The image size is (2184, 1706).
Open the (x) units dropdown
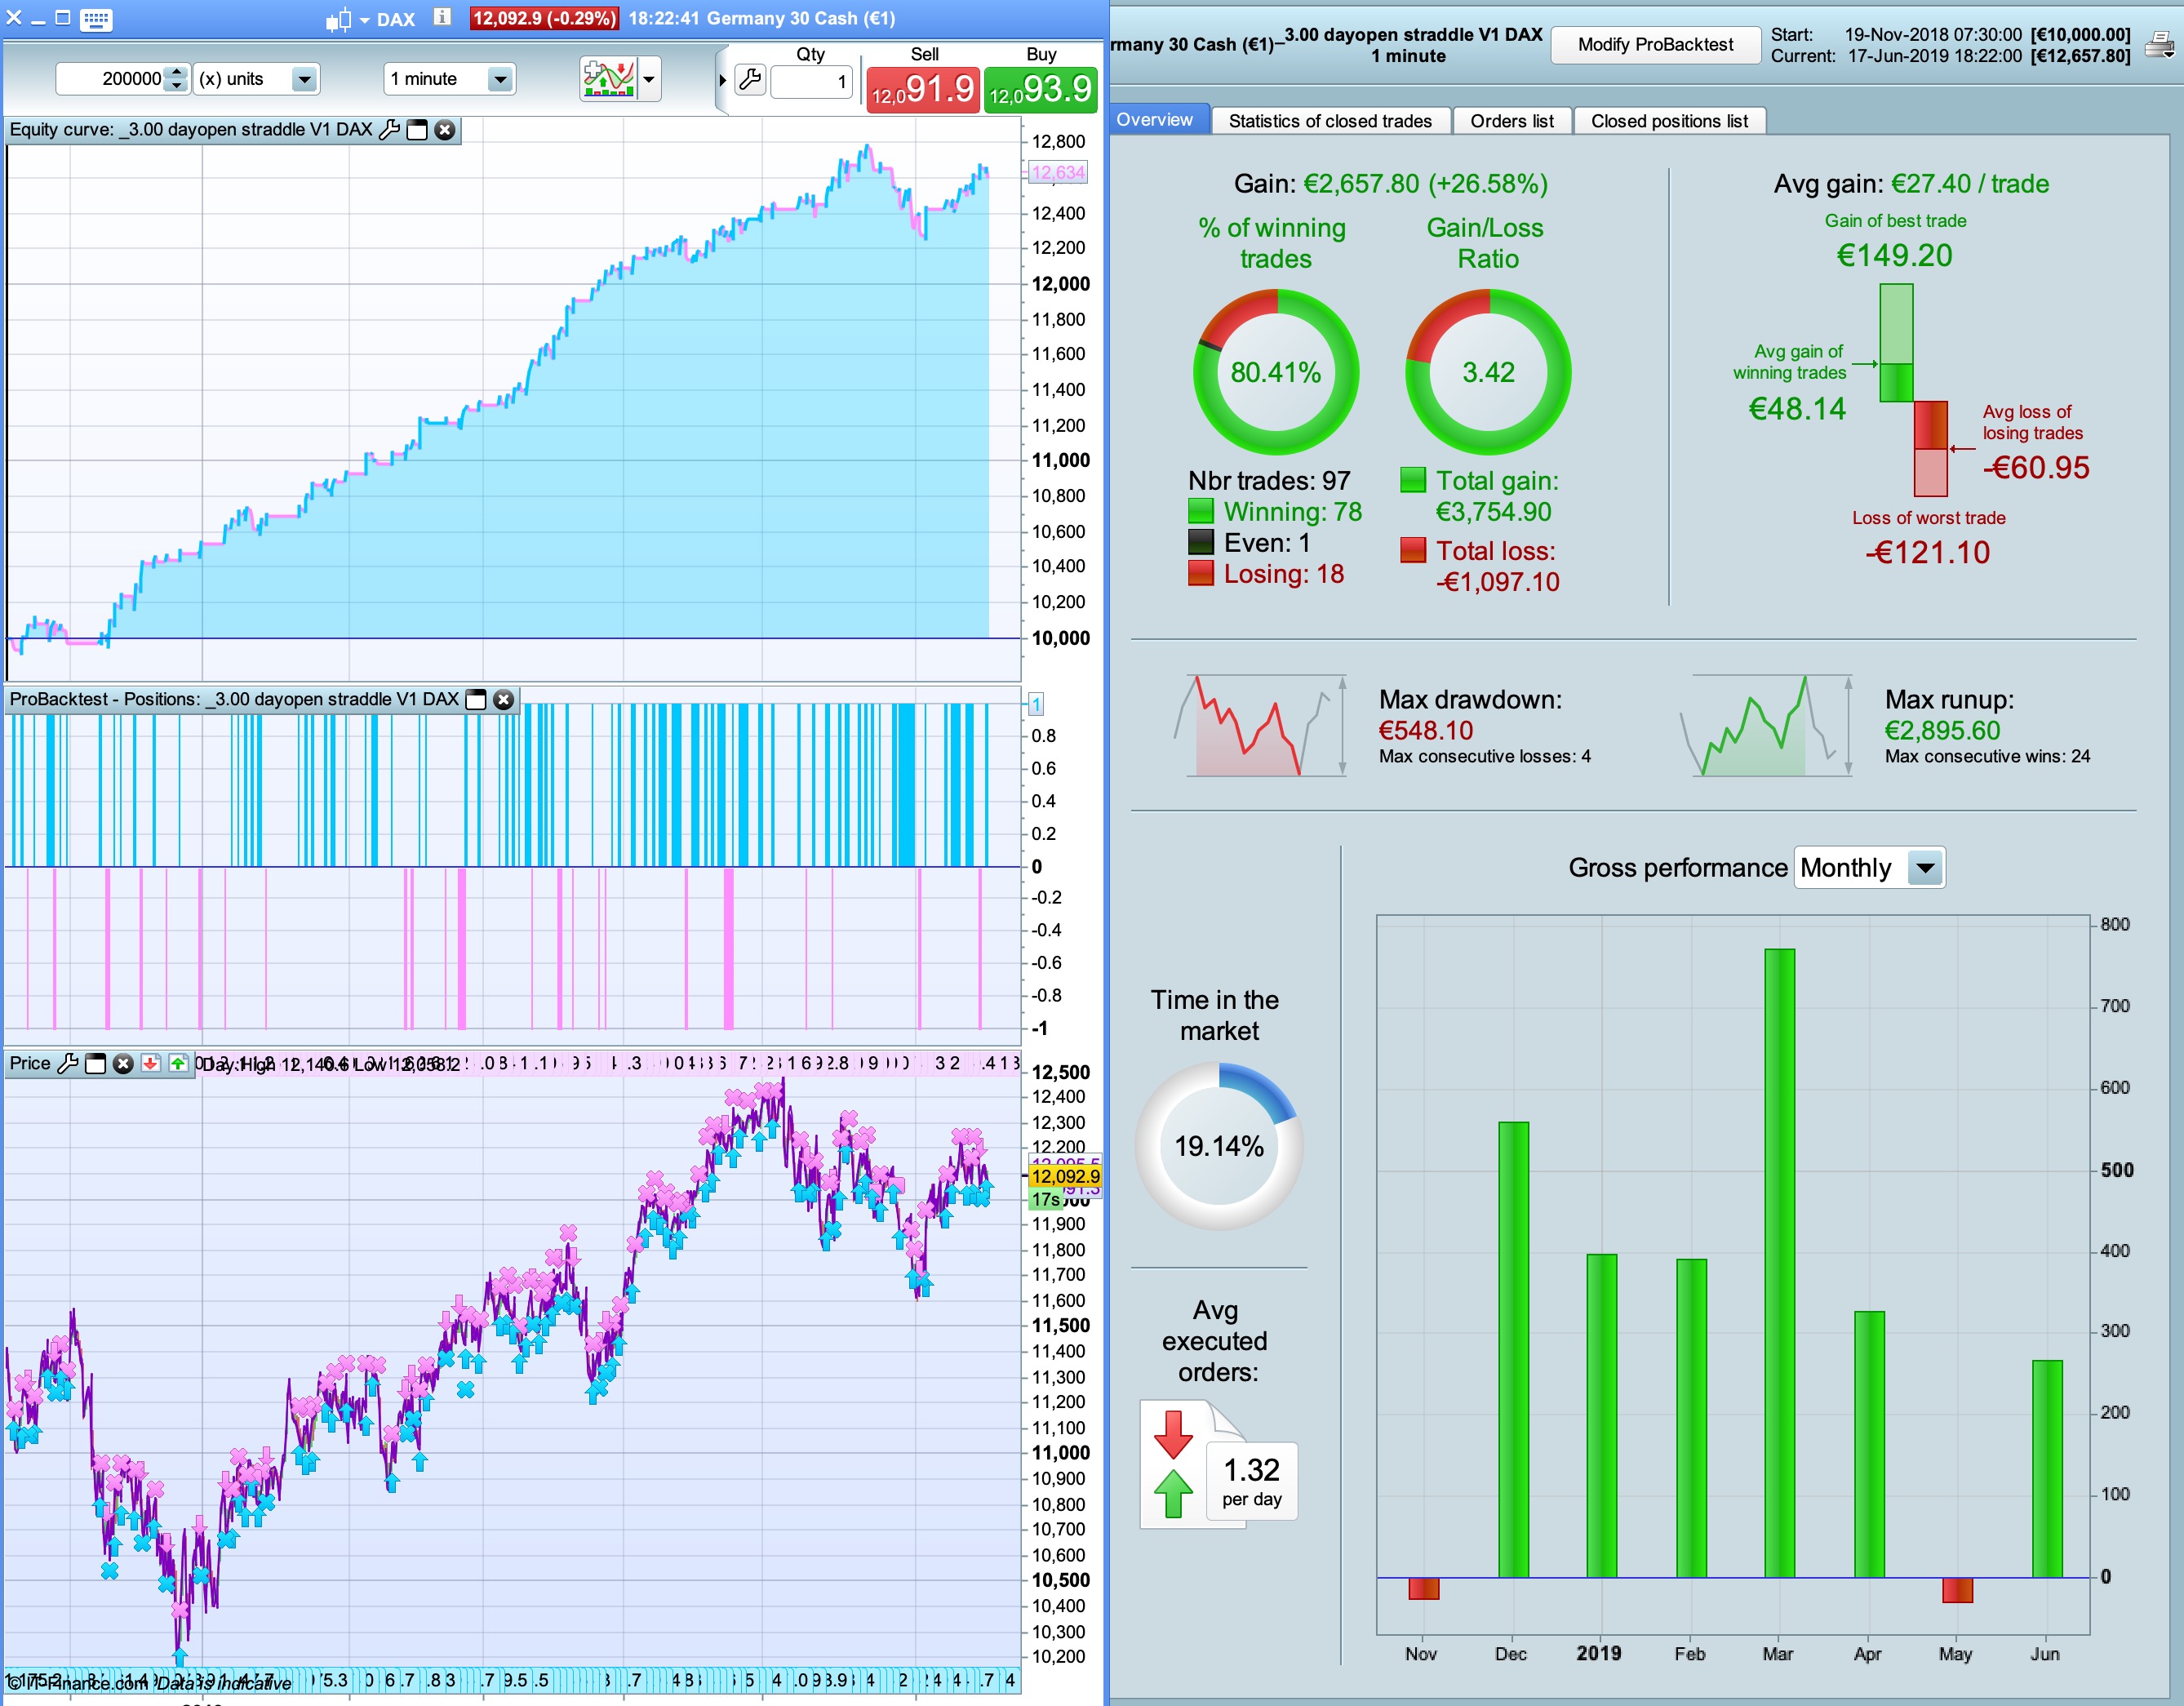point(304,79)
